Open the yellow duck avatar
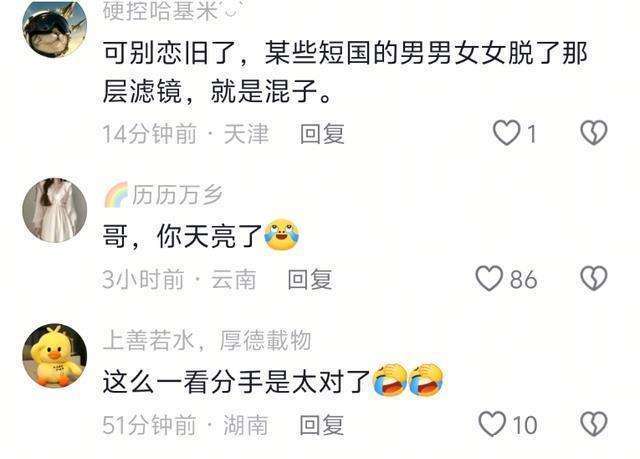 [55, 356]
